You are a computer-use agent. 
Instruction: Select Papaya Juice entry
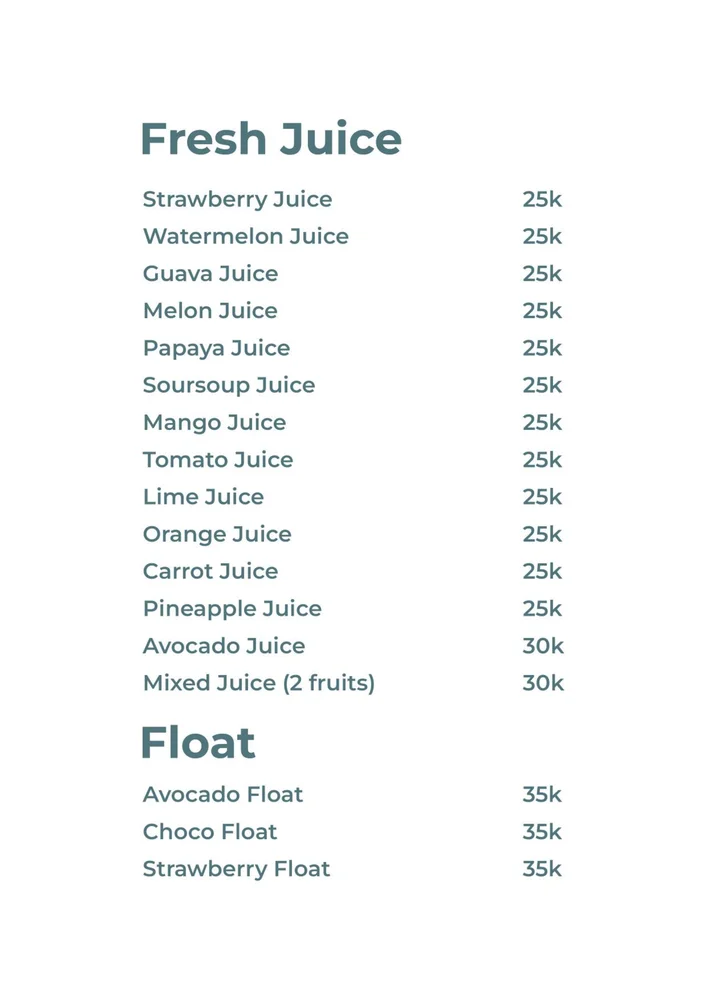point(216,349)
